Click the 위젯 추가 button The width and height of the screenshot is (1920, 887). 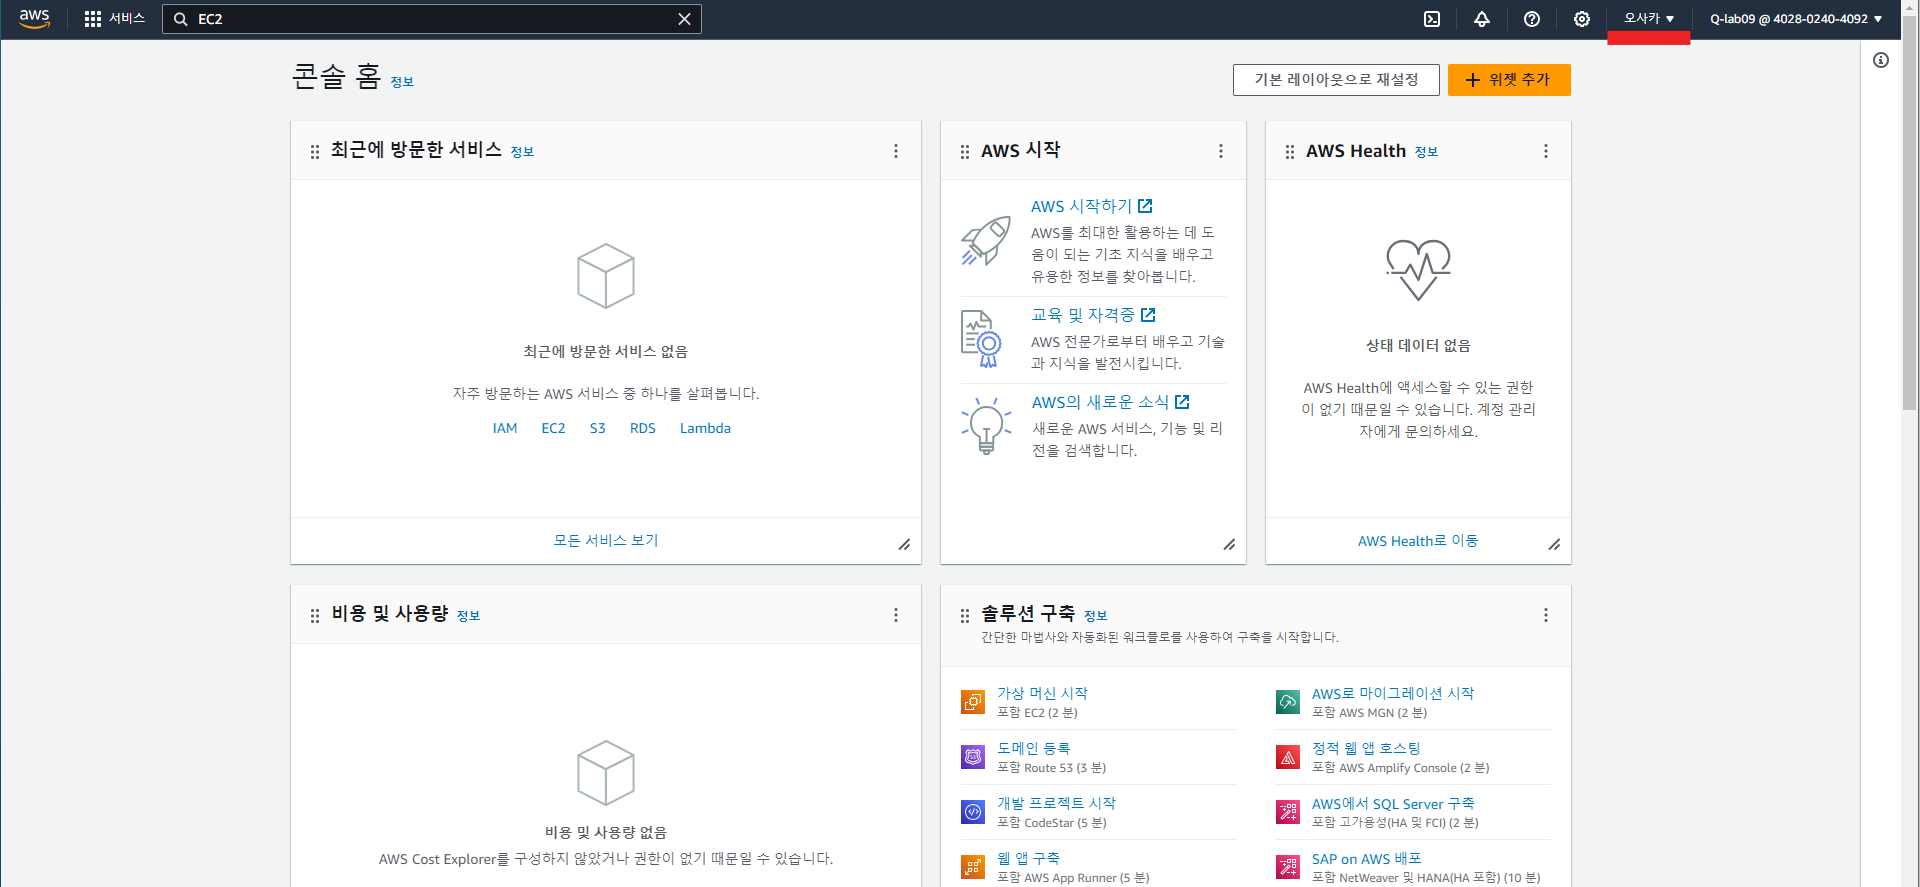(x=1509, y=80)
